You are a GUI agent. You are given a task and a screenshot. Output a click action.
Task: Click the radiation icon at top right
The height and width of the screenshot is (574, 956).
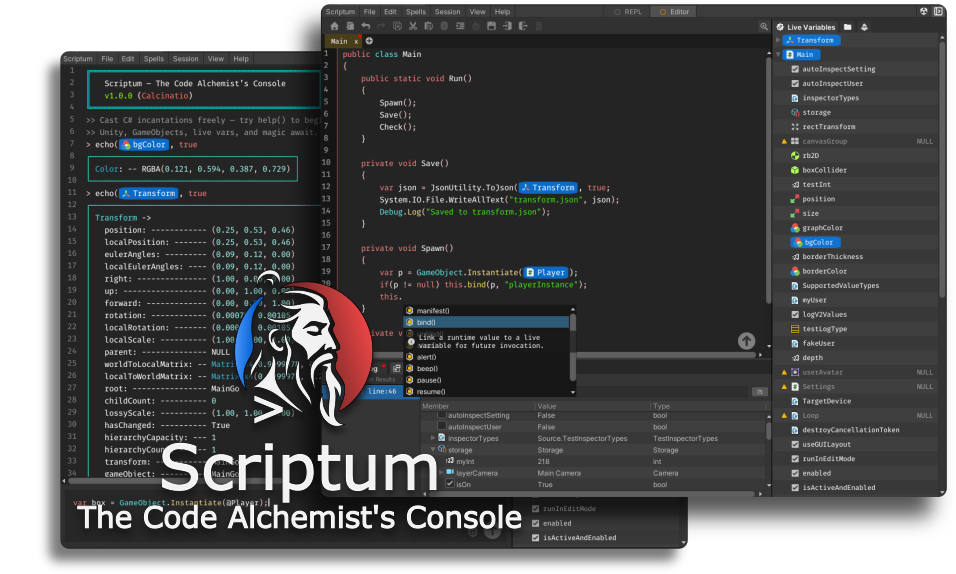(923, 11)
